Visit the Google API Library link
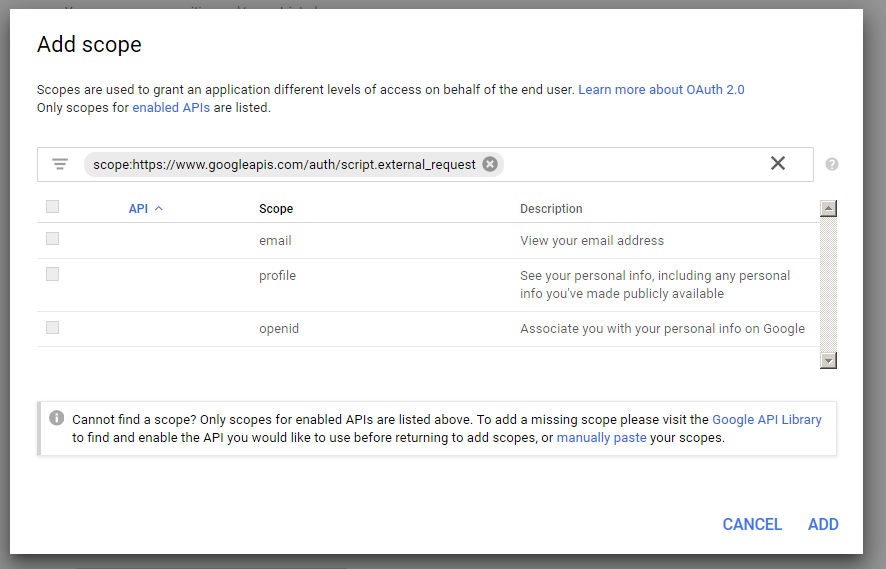Image resolution: width=886 pixels, height=569 pixels. [x=766, y=420]
